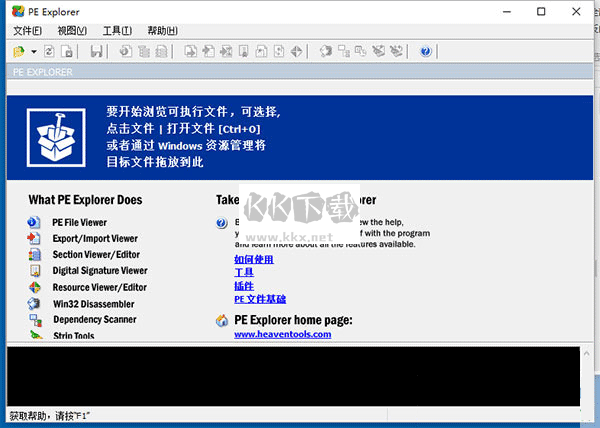Click the Export/Import Viewer icon
The height and width of the screenshot is (428, 600).
pos(35,239)
